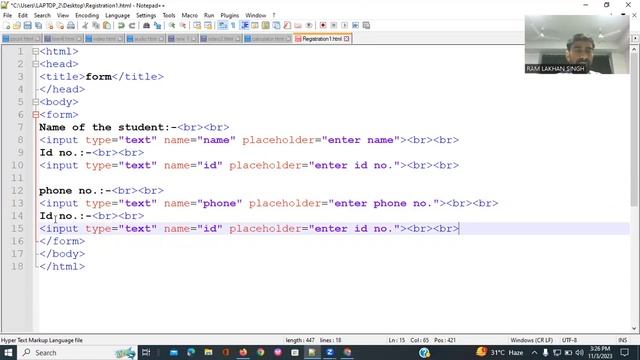Collapse the head fold marker on line 2
This screenshot has height=360, width=640.
coord(36,64)
